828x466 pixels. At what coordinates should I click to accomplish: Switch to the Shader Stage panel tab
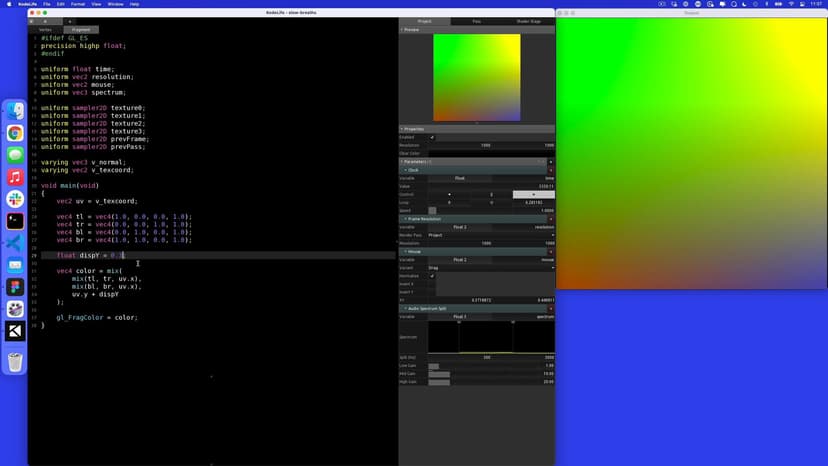coord(528,21)
